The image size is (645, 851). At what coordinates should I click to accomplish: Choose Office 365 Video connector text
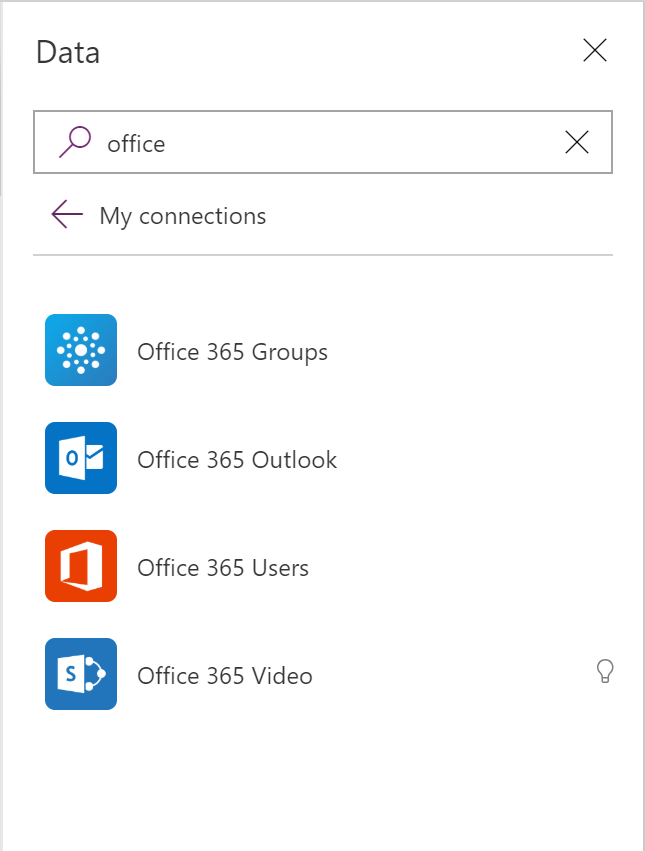click(x=225, y=676)
